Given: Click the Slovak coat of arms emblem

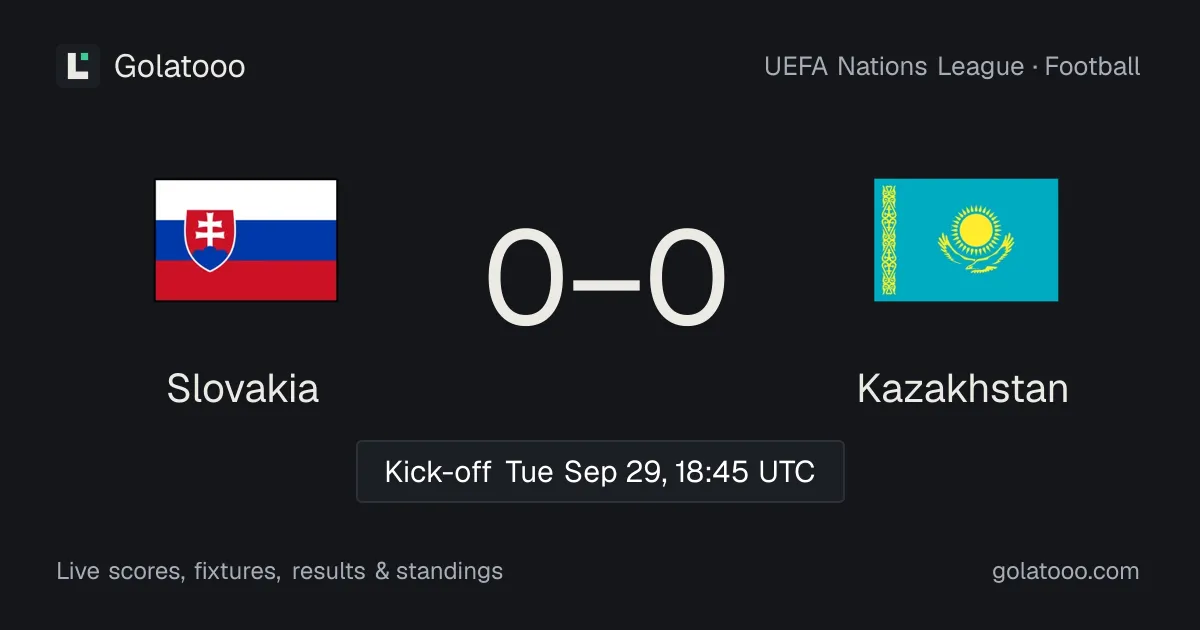Looking at the screenshot, I should (x=210, y=240).
